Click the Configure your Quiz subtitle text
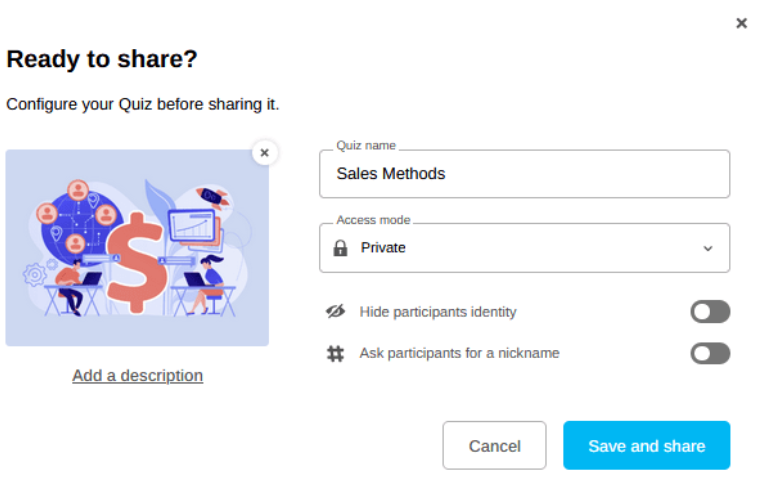This screenshot has width=759, height=496. (143, 104)
